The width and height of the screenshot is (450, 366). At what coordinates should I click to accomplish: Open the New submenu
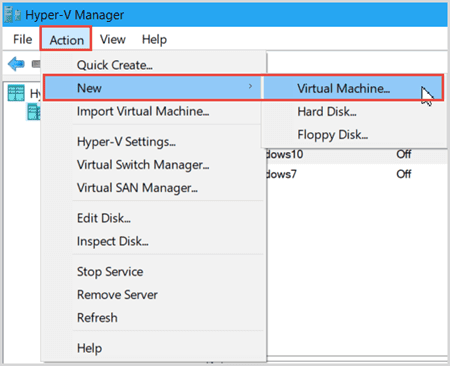[x=152, y=88]
